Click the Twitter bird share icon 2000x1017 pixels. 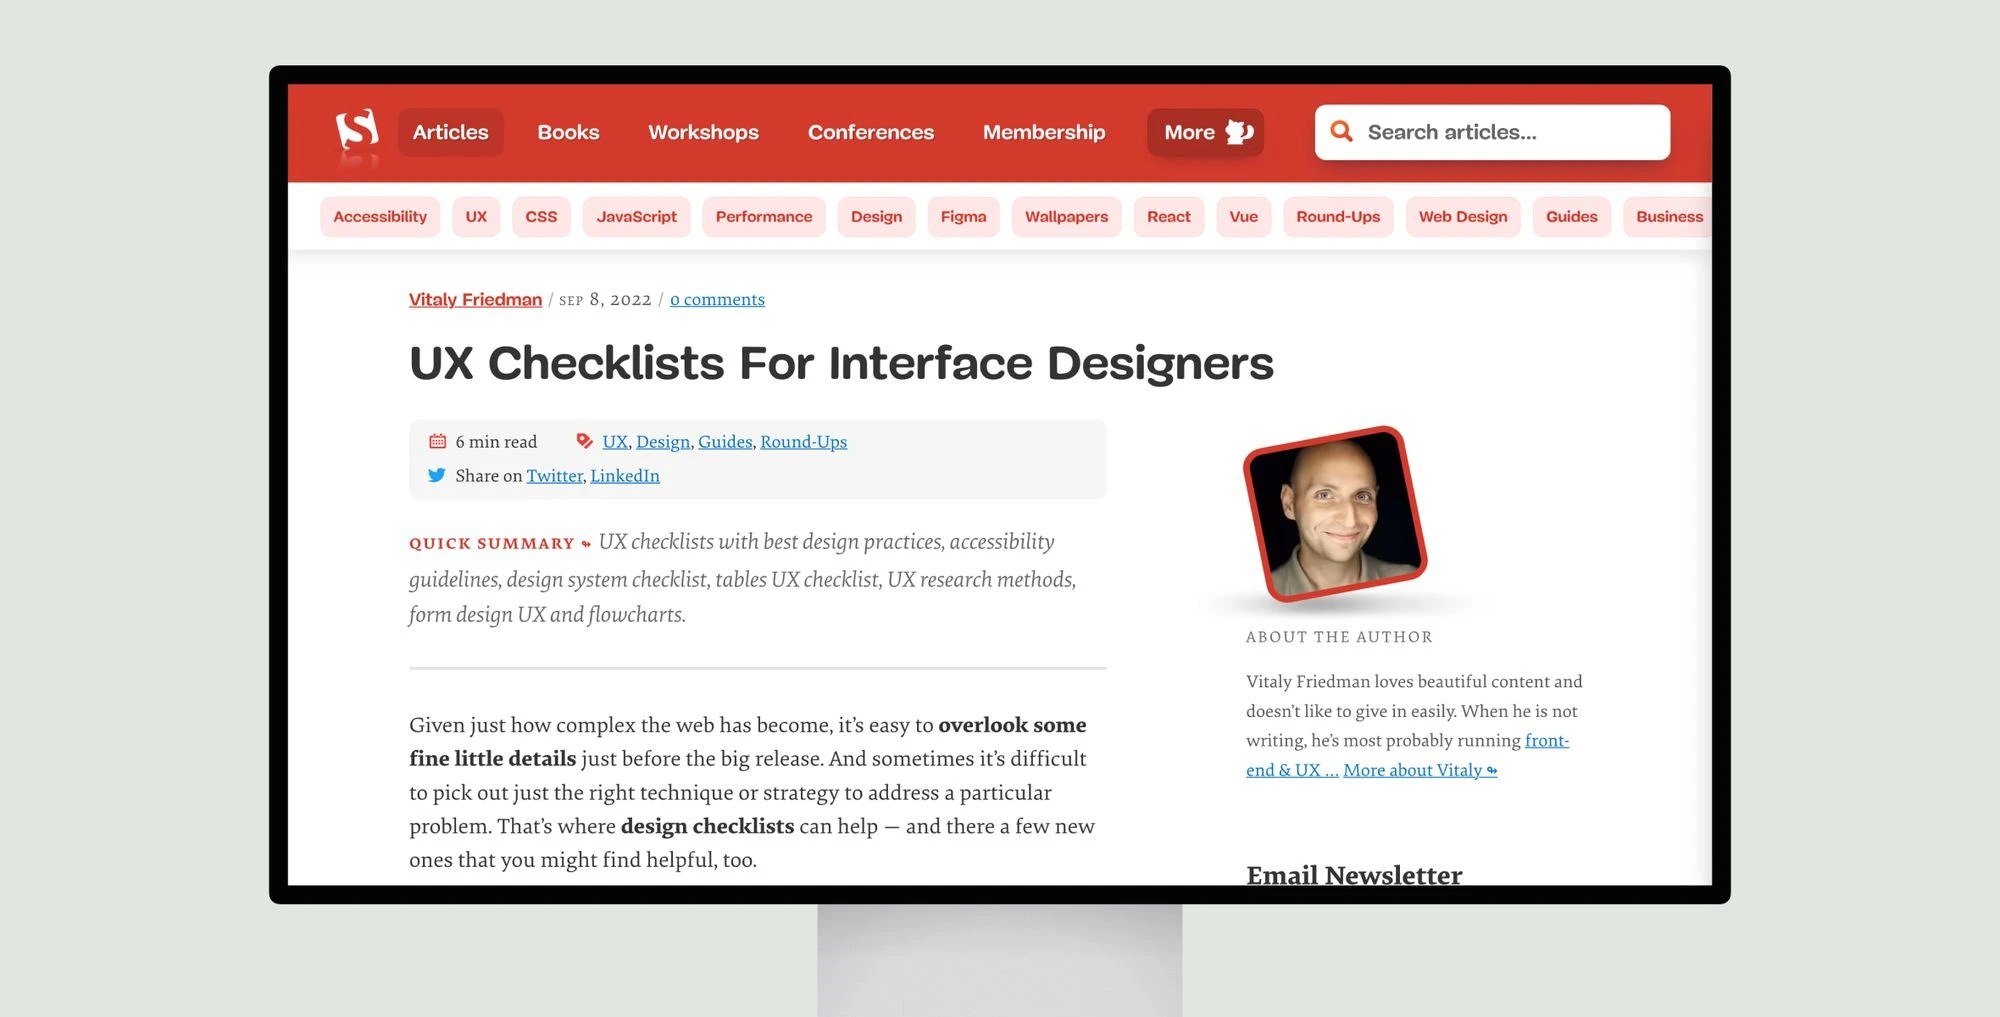point(436,475)
